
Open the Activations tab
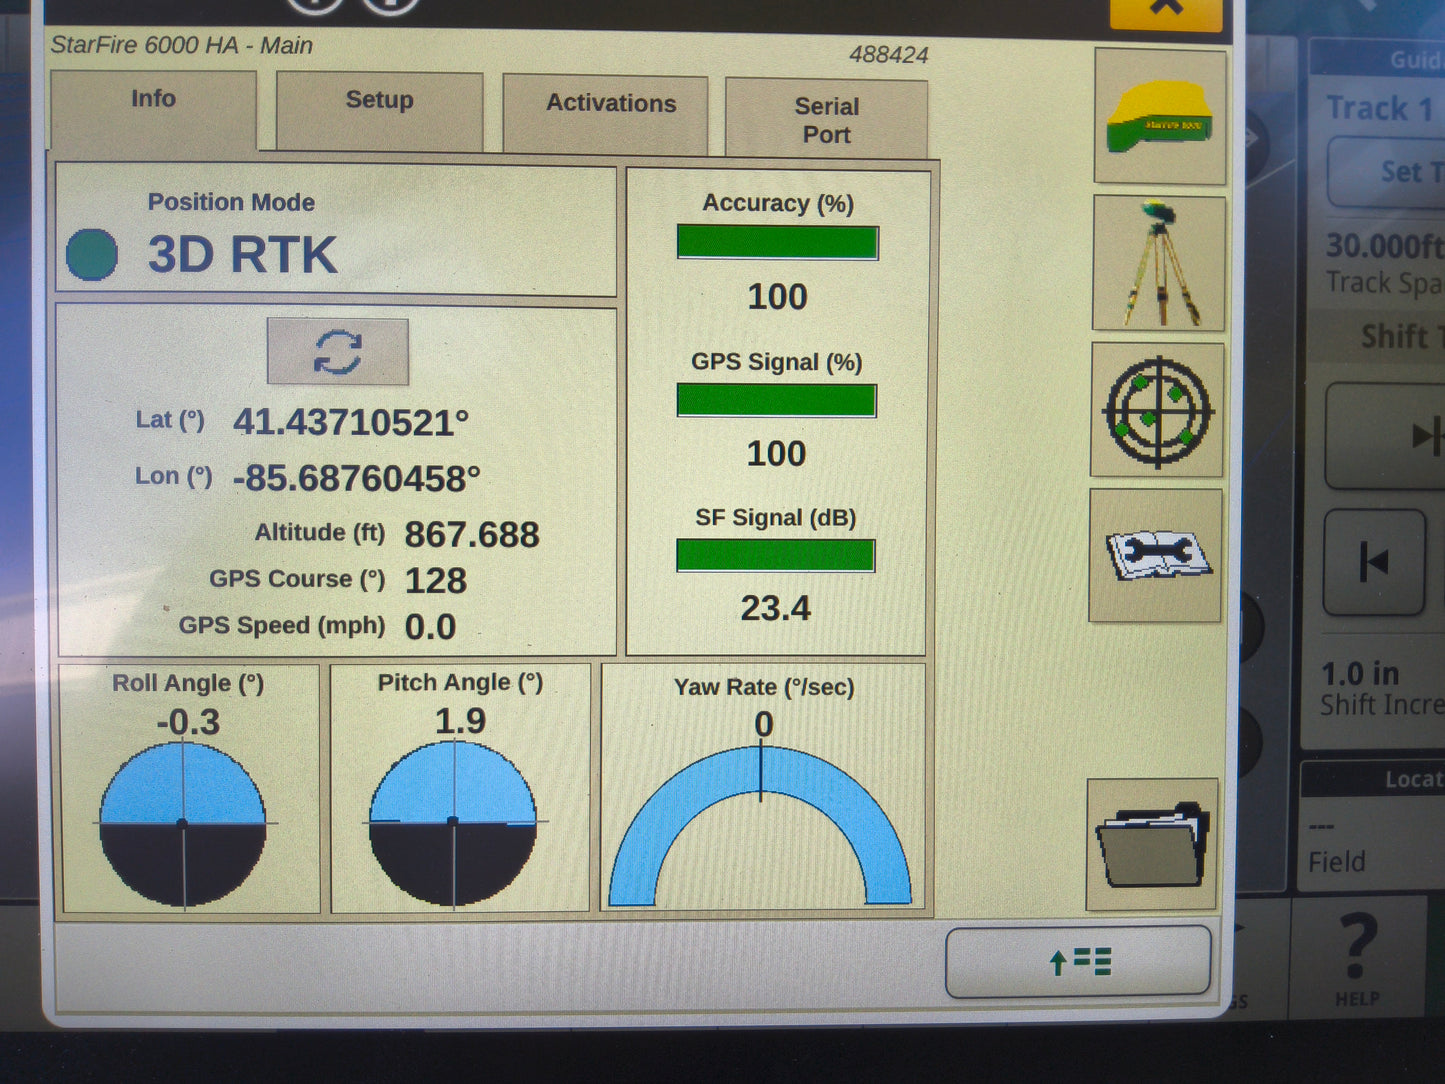605,114
